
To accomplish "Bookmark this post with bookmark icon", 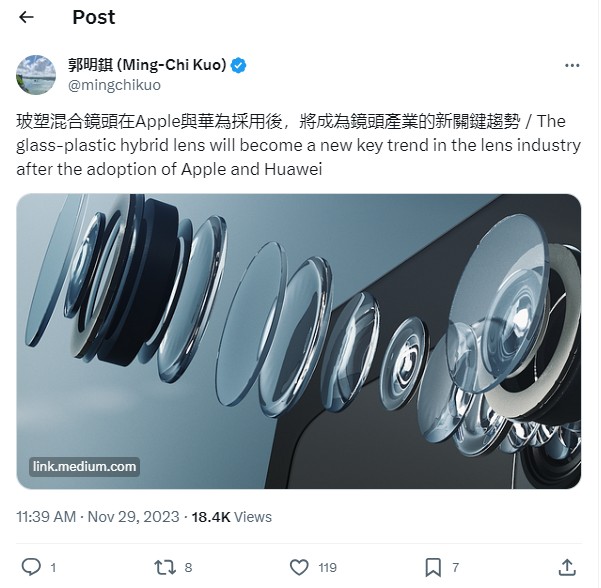I will point(433,567).
